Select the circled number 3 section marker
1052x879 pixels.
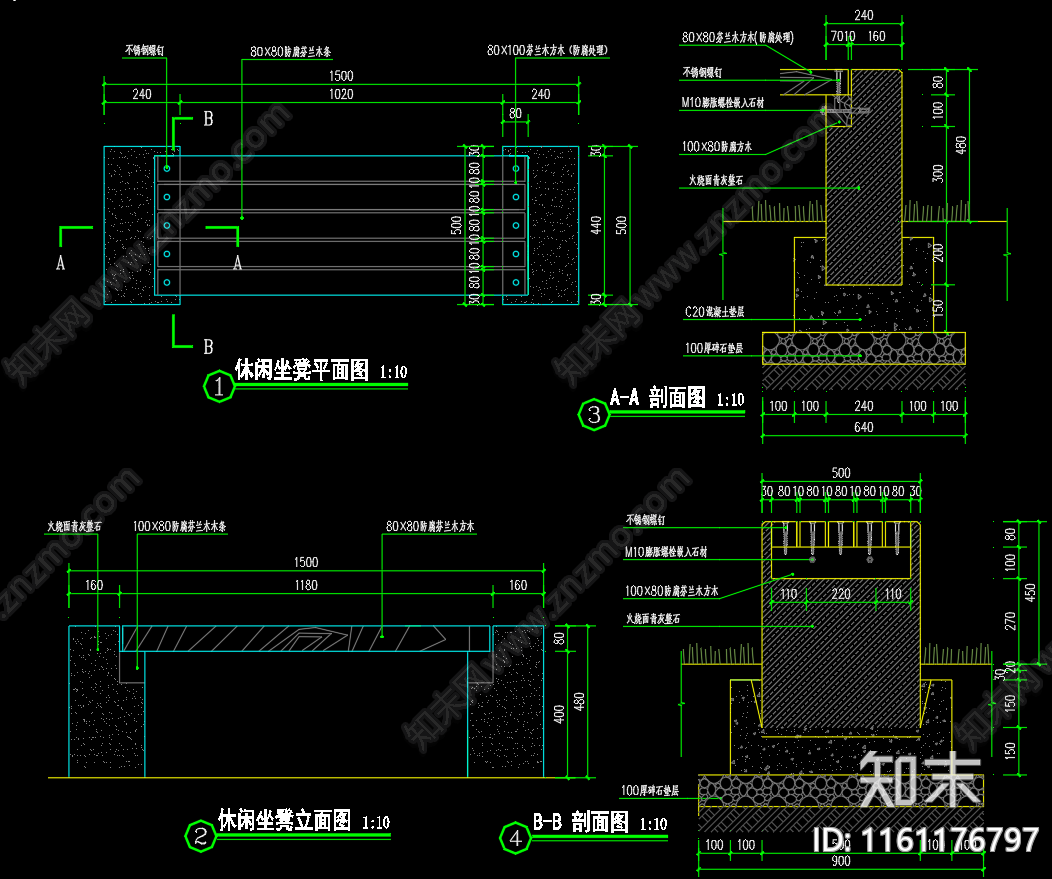(x=594, y=414)
